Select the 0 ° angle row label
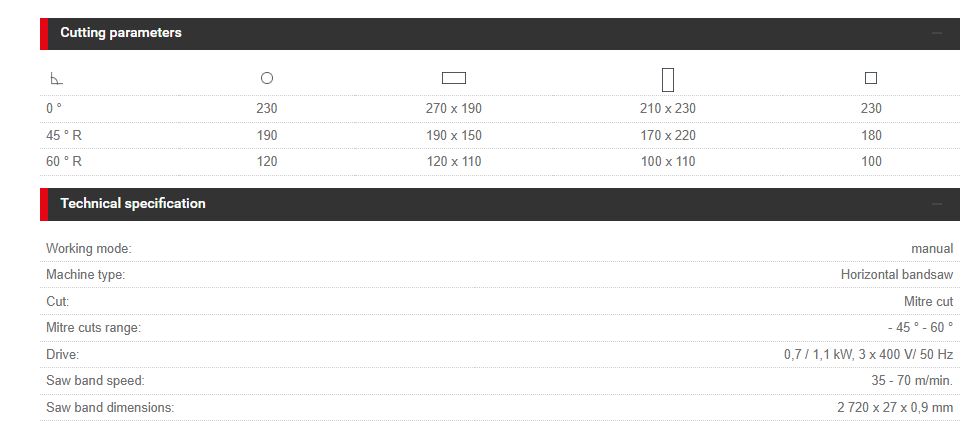Screen dimensions: 971x424 click(x=54, y=108)
